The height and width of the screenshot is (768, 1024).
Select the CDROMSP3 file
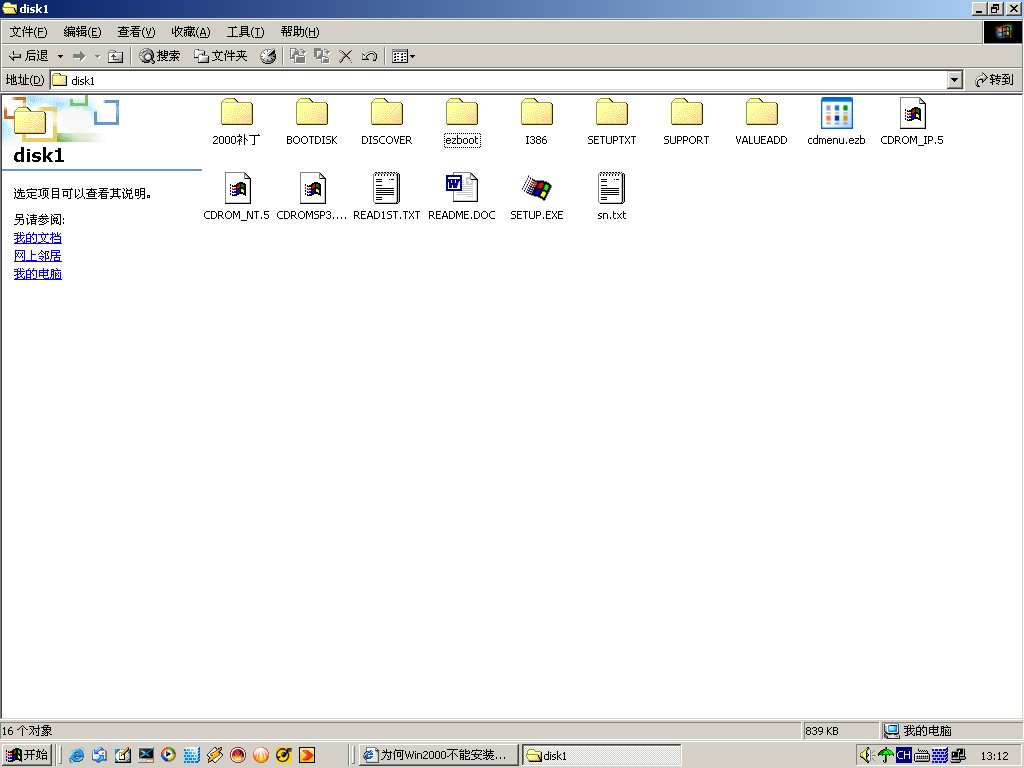[312, 197]
